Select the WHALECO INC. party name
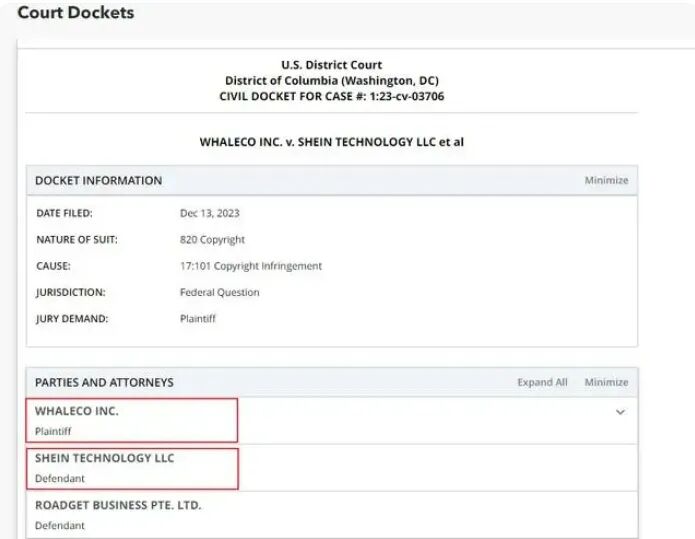The width and height of the screenshot is (695, 539). (x=77, y=411)
